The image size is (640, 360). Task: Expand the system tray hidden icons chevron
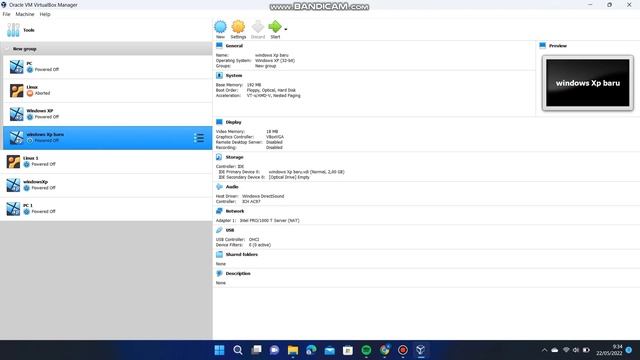click(544, 350)
